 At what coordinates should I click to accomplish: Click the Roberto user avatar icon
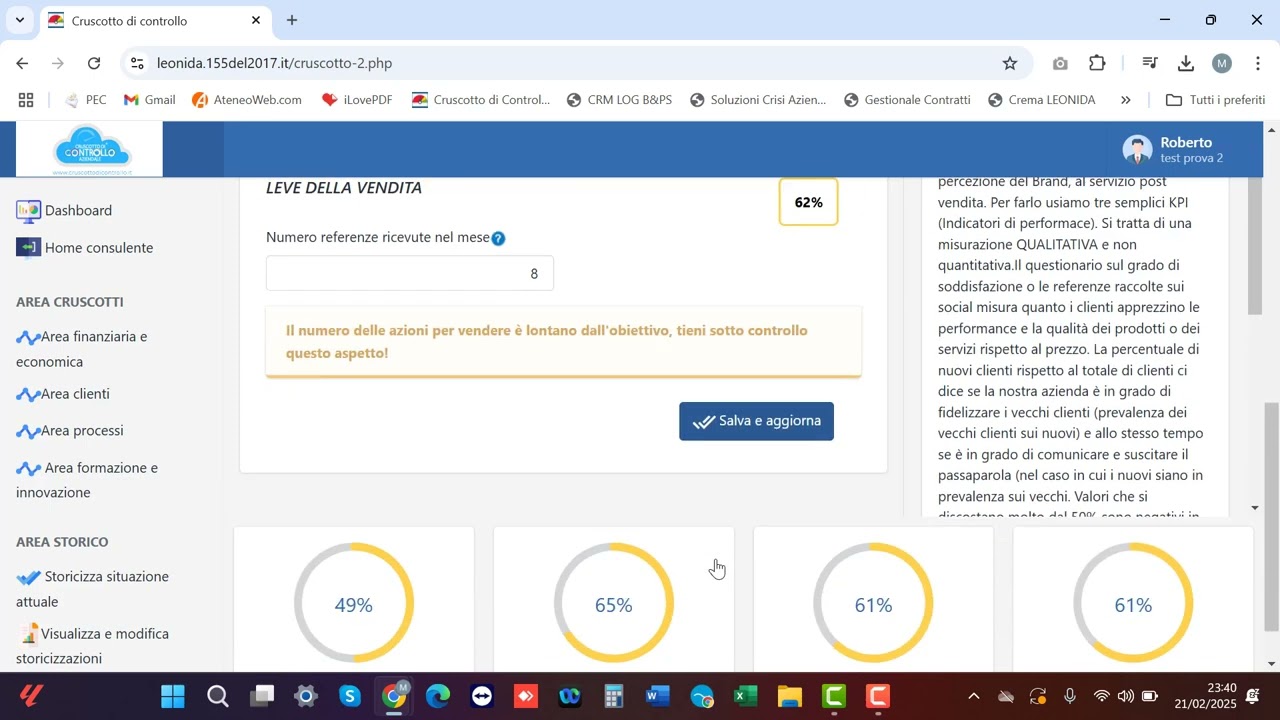tap(1137, 150)
